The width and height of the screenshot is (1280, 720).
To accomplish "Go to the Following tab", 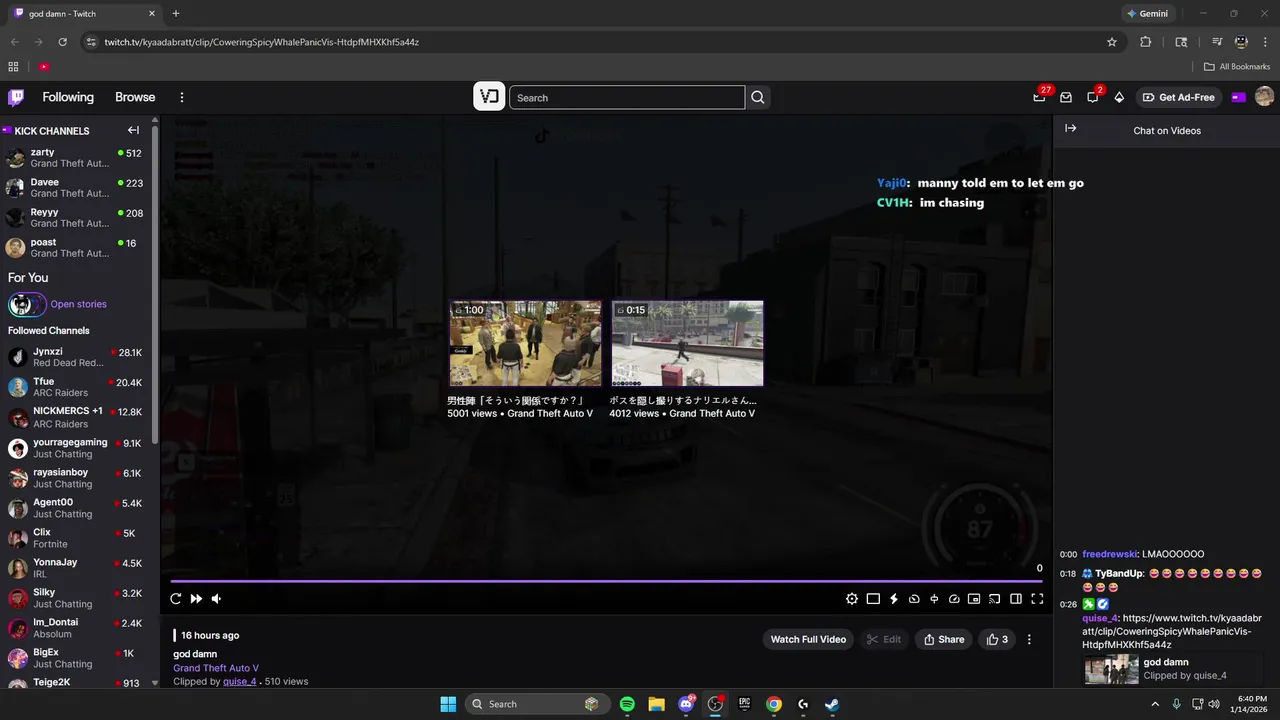I will [x=68, y=97].
